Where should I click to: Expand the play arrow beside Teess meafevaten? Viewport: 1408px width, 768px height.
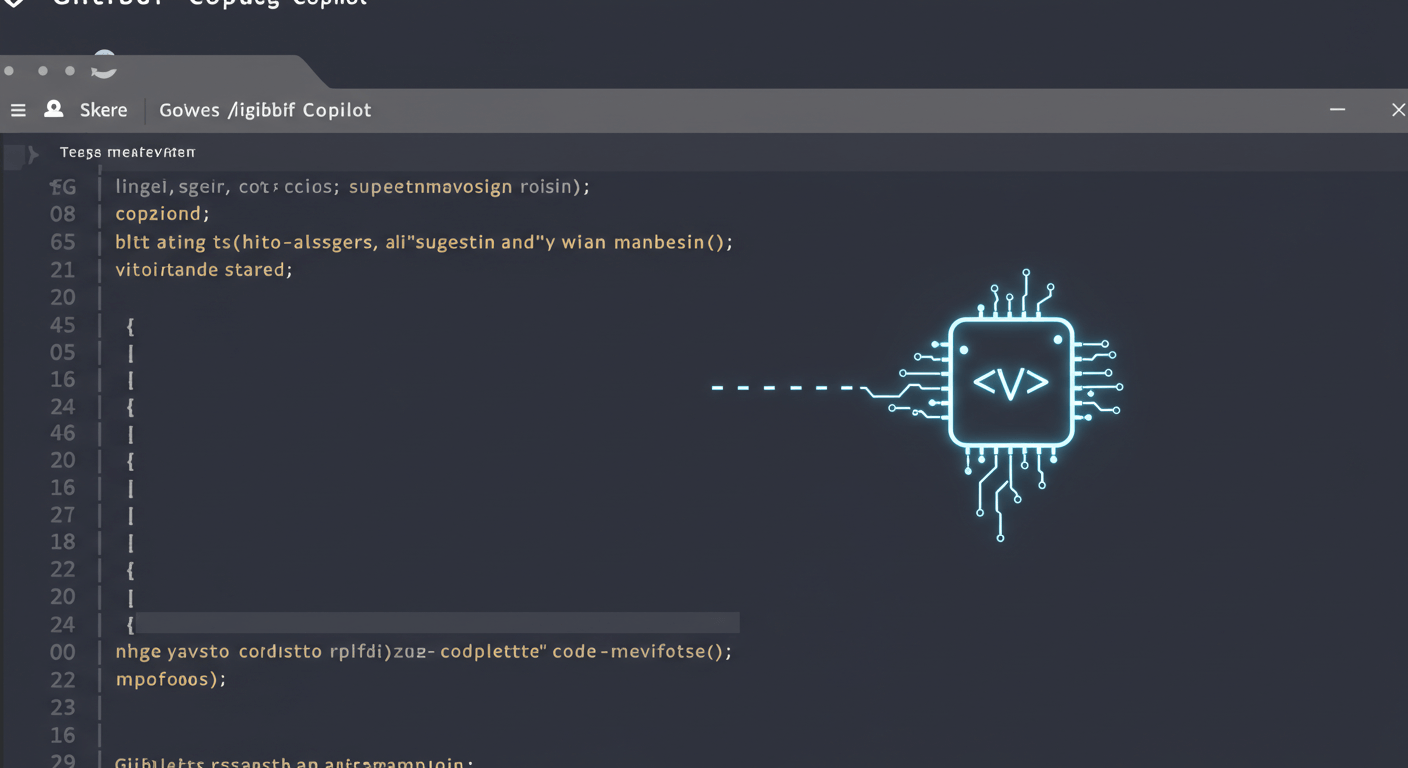[x=33, y=153]
